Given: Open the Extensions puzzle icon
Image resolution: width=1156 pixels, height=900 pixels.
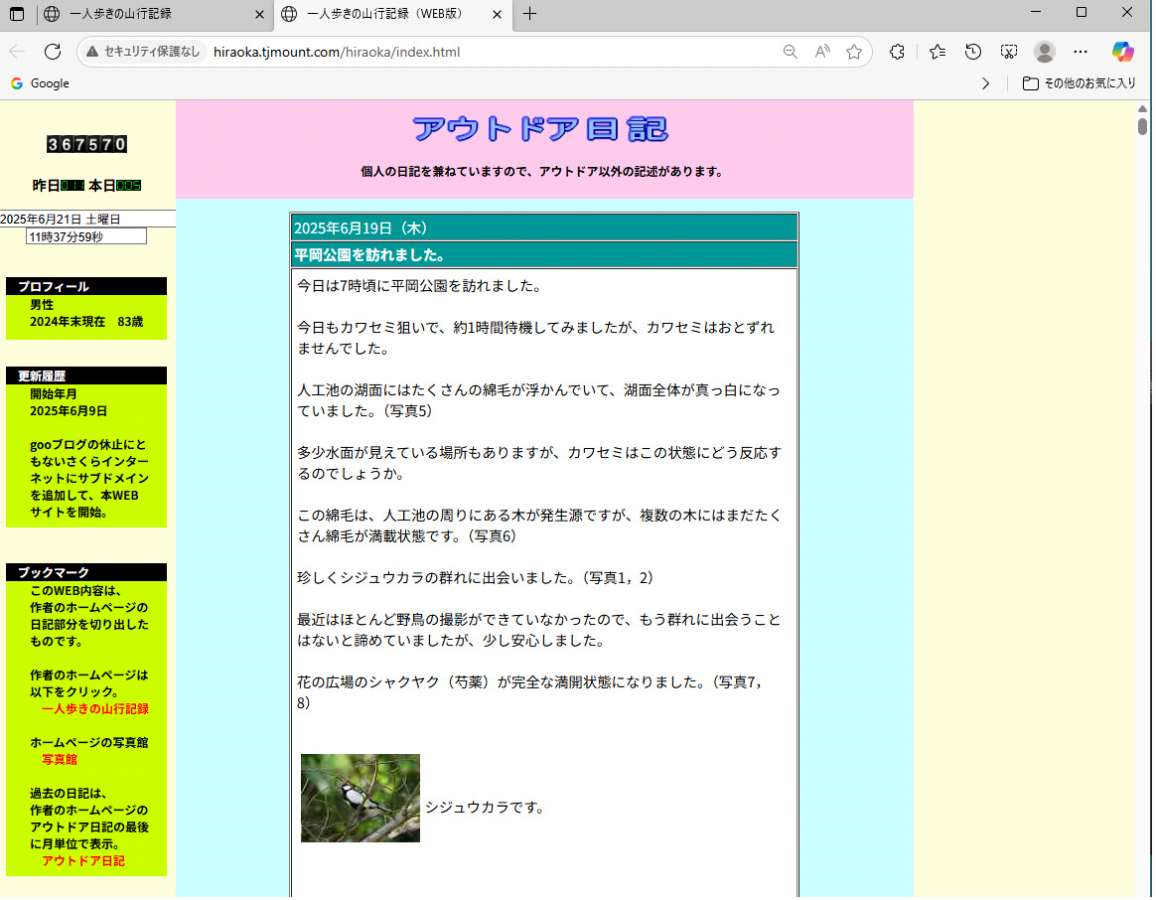Looking at the screenshot, I should tap(897, 52).
